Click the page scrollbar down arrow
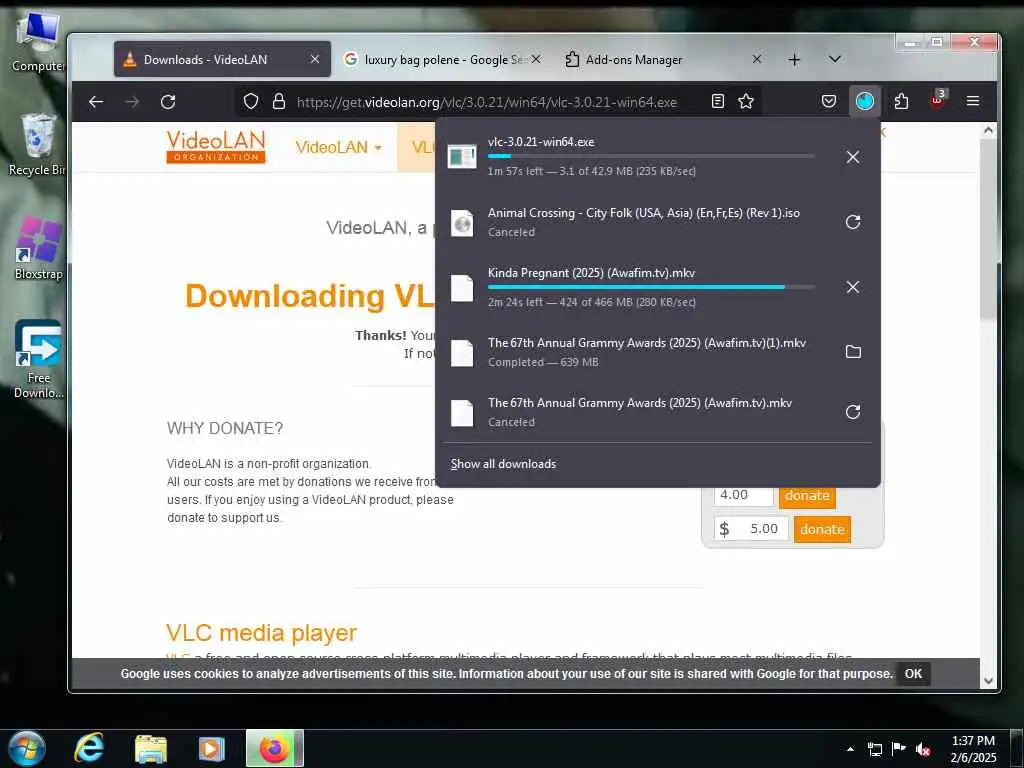 [989, 681]
